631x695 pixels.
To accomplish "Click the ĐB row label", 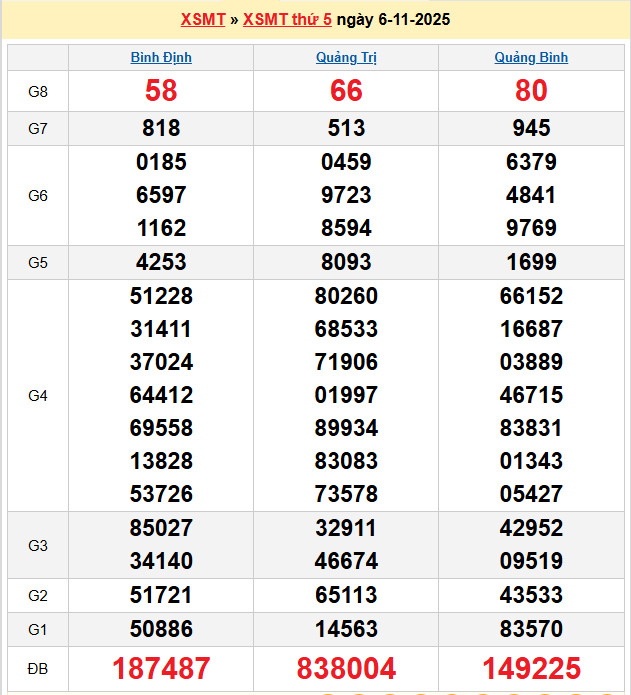I will [38, 668].
